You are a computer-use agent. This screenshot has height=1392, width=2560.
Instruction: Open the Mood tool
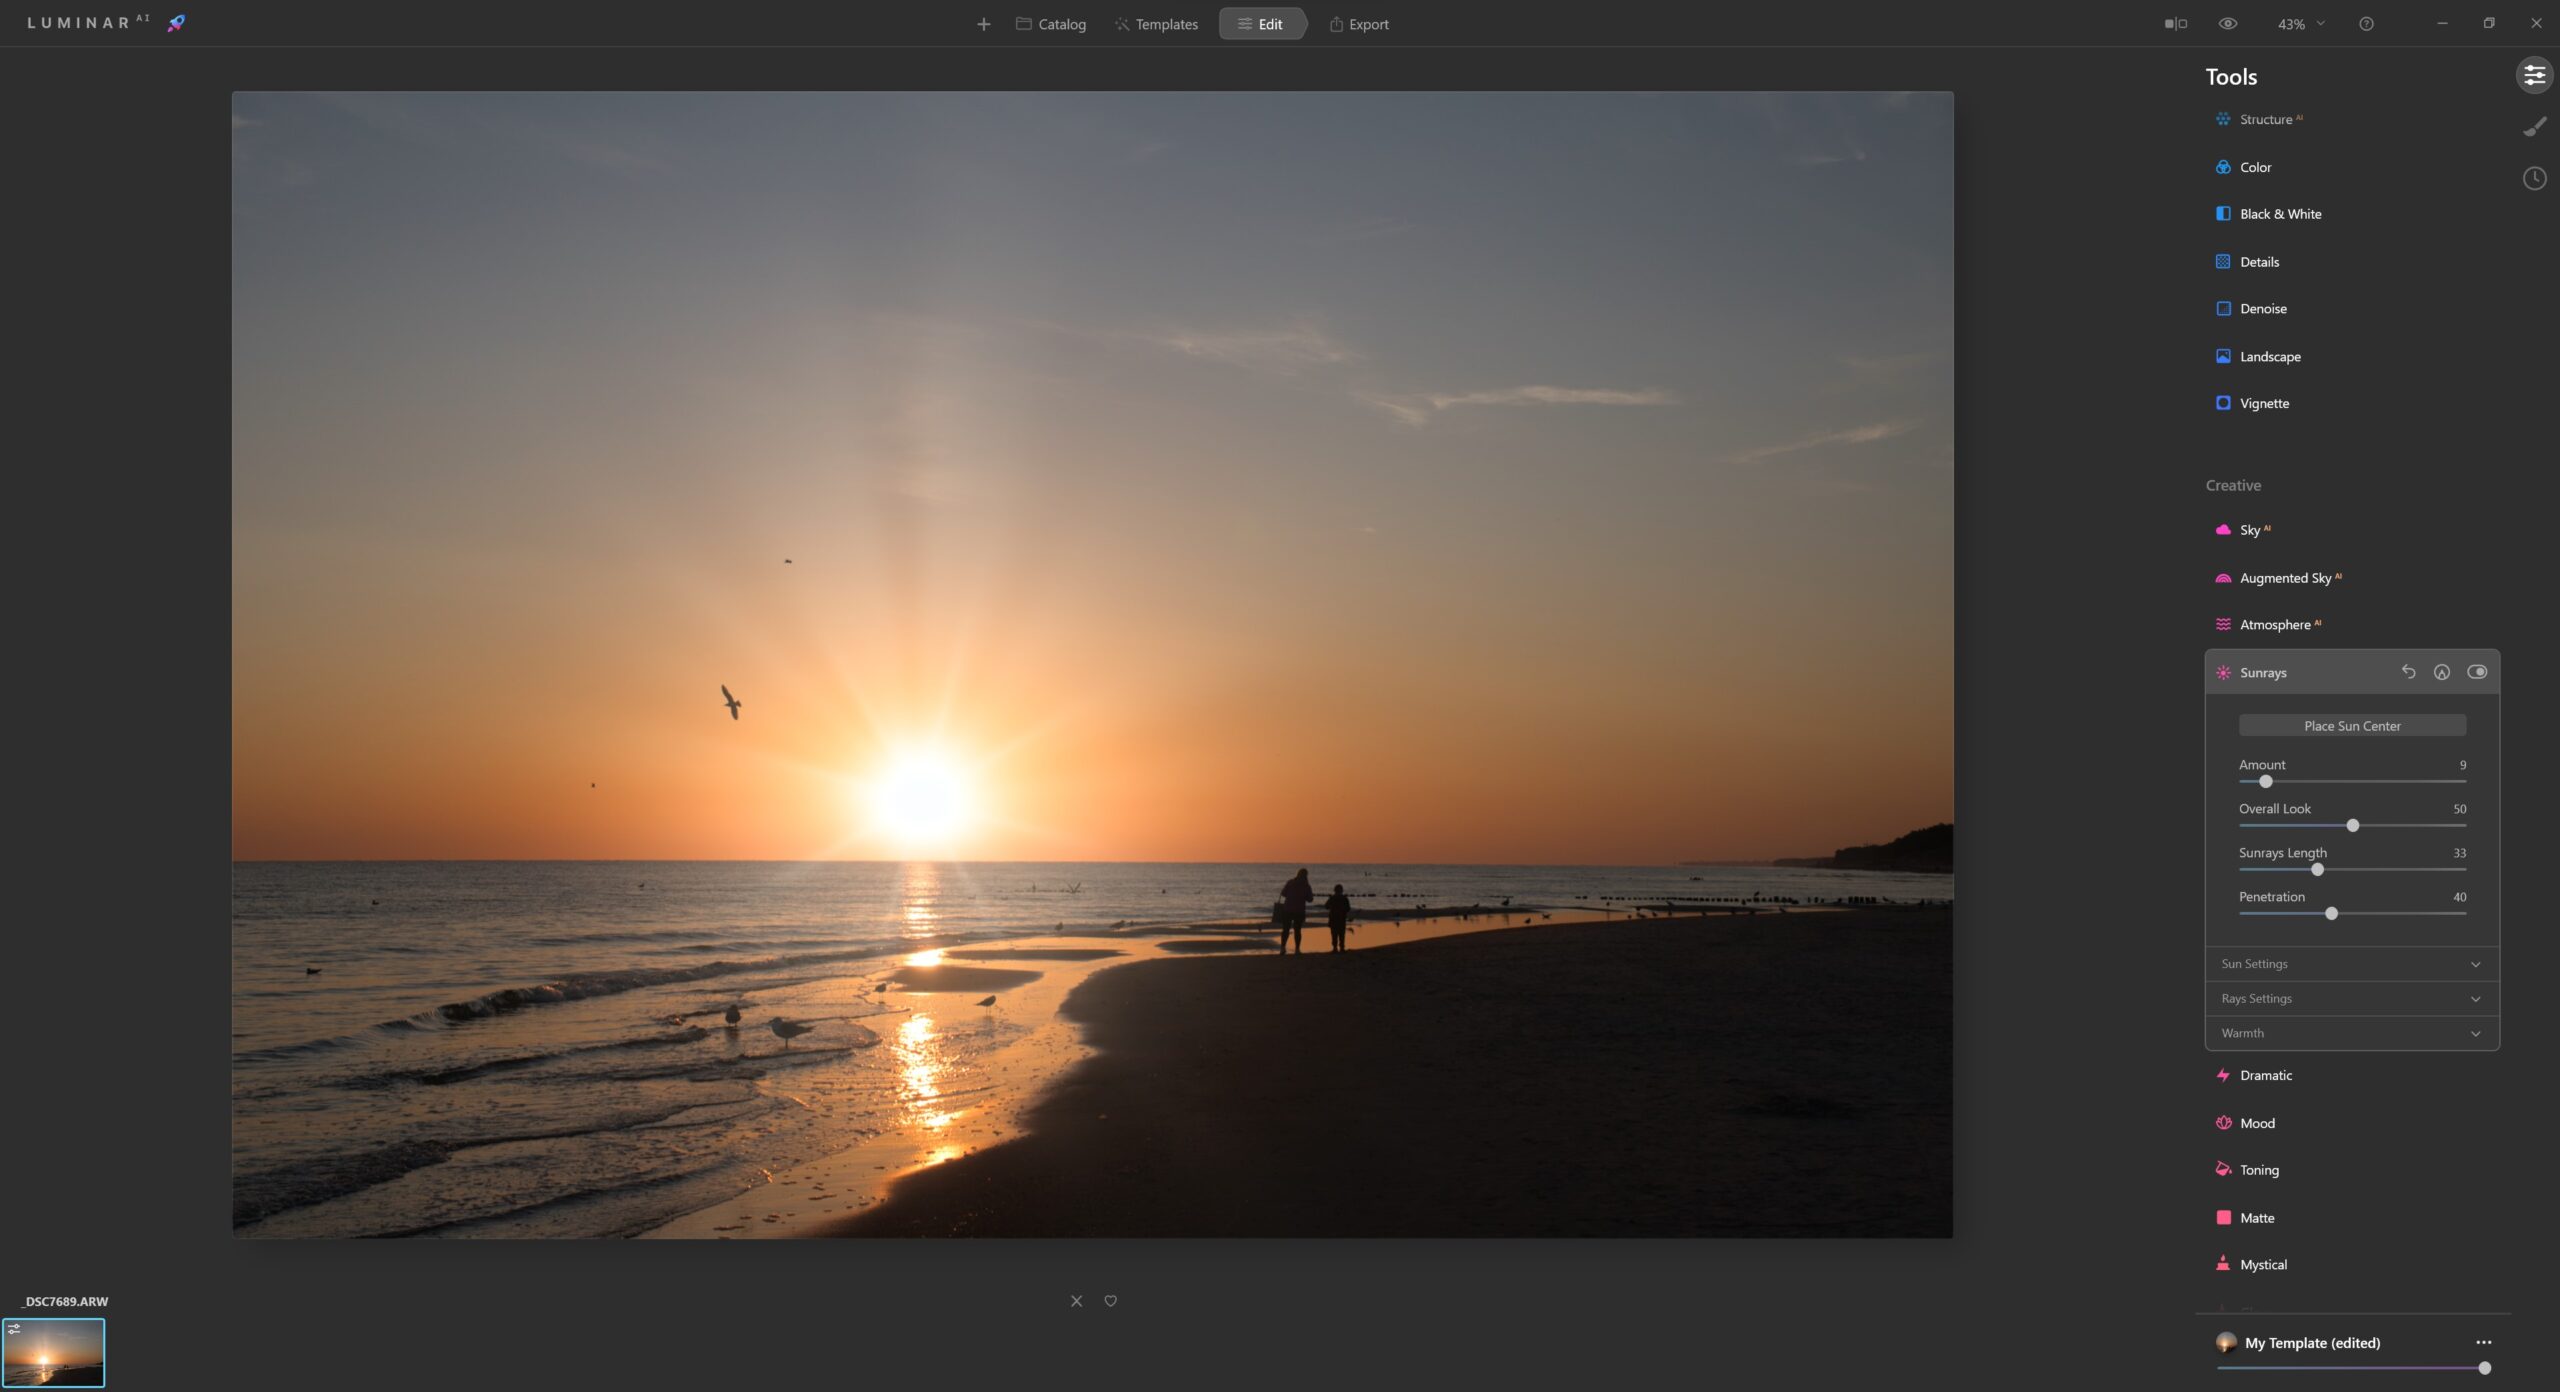click(2246, 1124)
